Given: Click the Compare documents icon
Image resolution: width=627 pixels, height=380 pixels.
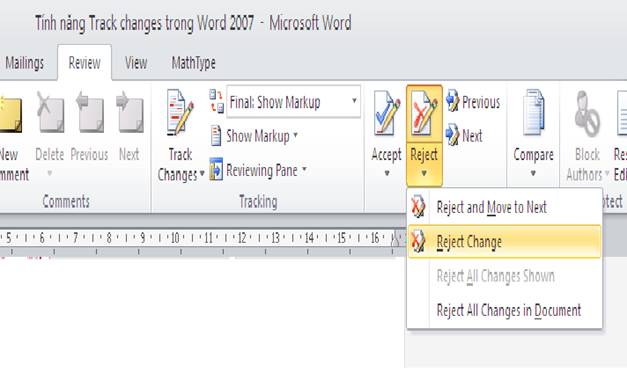Looking at the screenshot, I should point(533,112).
